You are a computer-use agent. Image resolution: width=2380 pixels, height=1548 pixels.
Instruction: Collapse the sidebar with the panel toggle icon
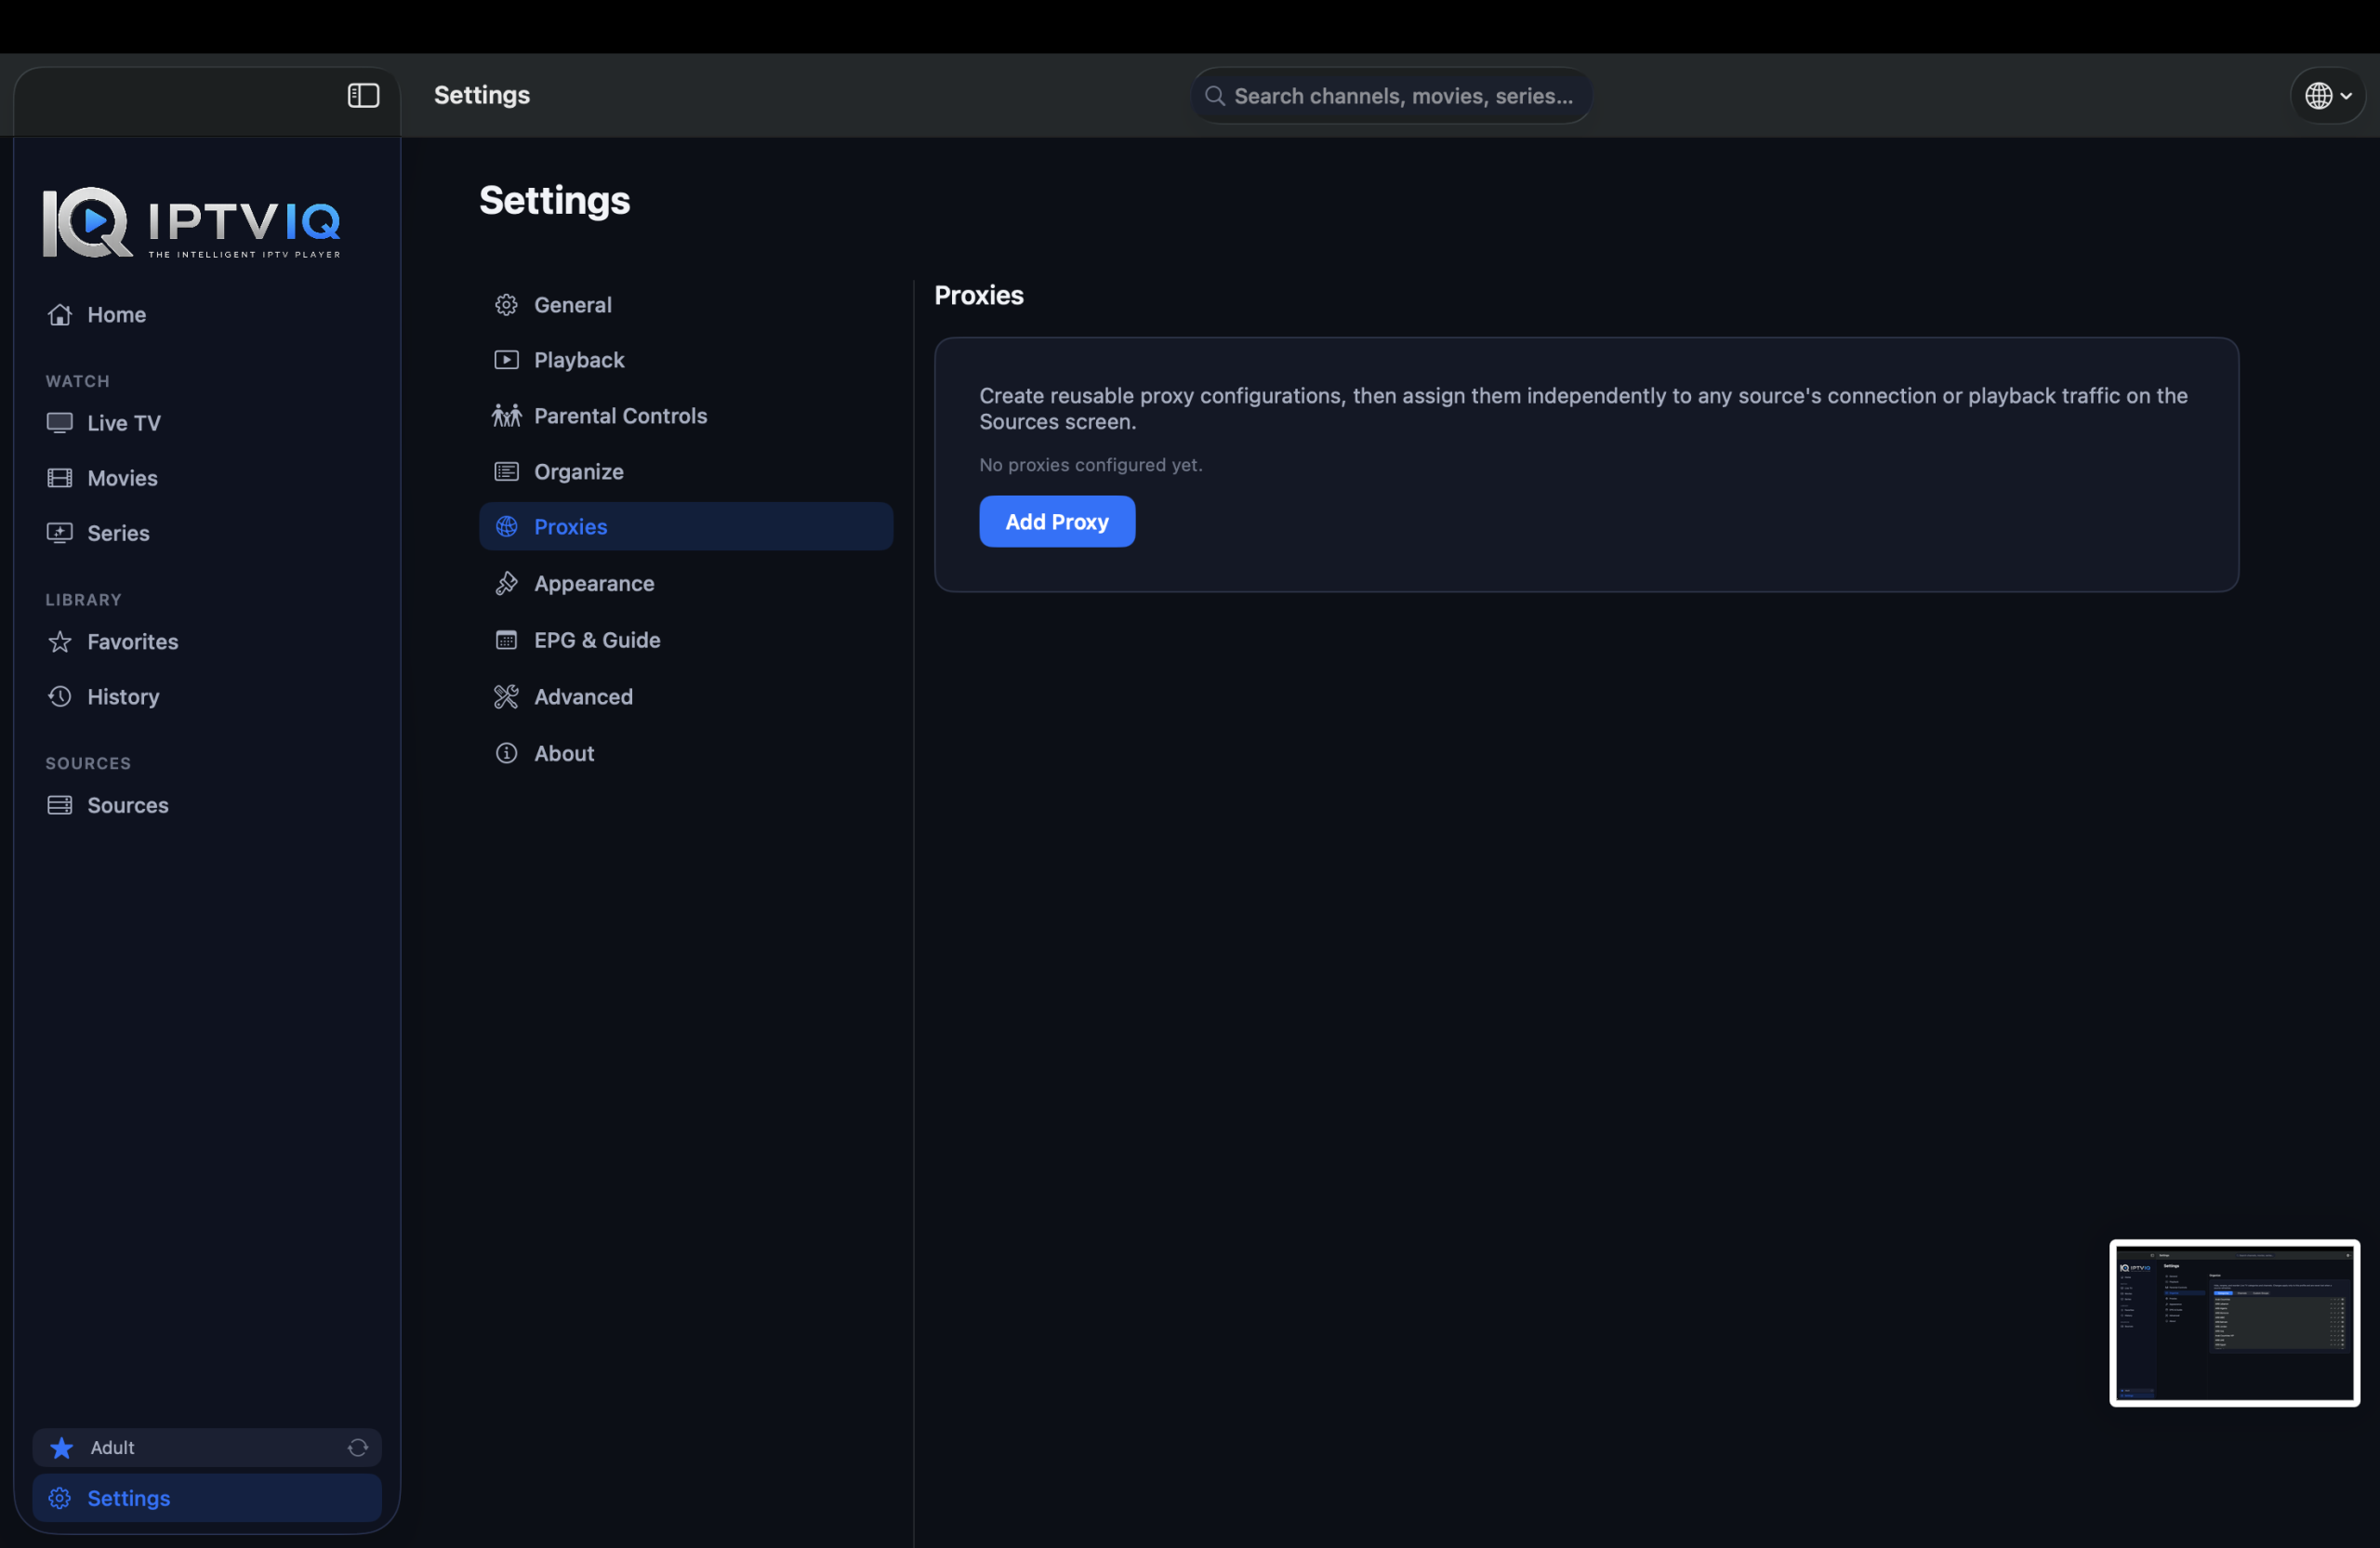pos(363,95)
